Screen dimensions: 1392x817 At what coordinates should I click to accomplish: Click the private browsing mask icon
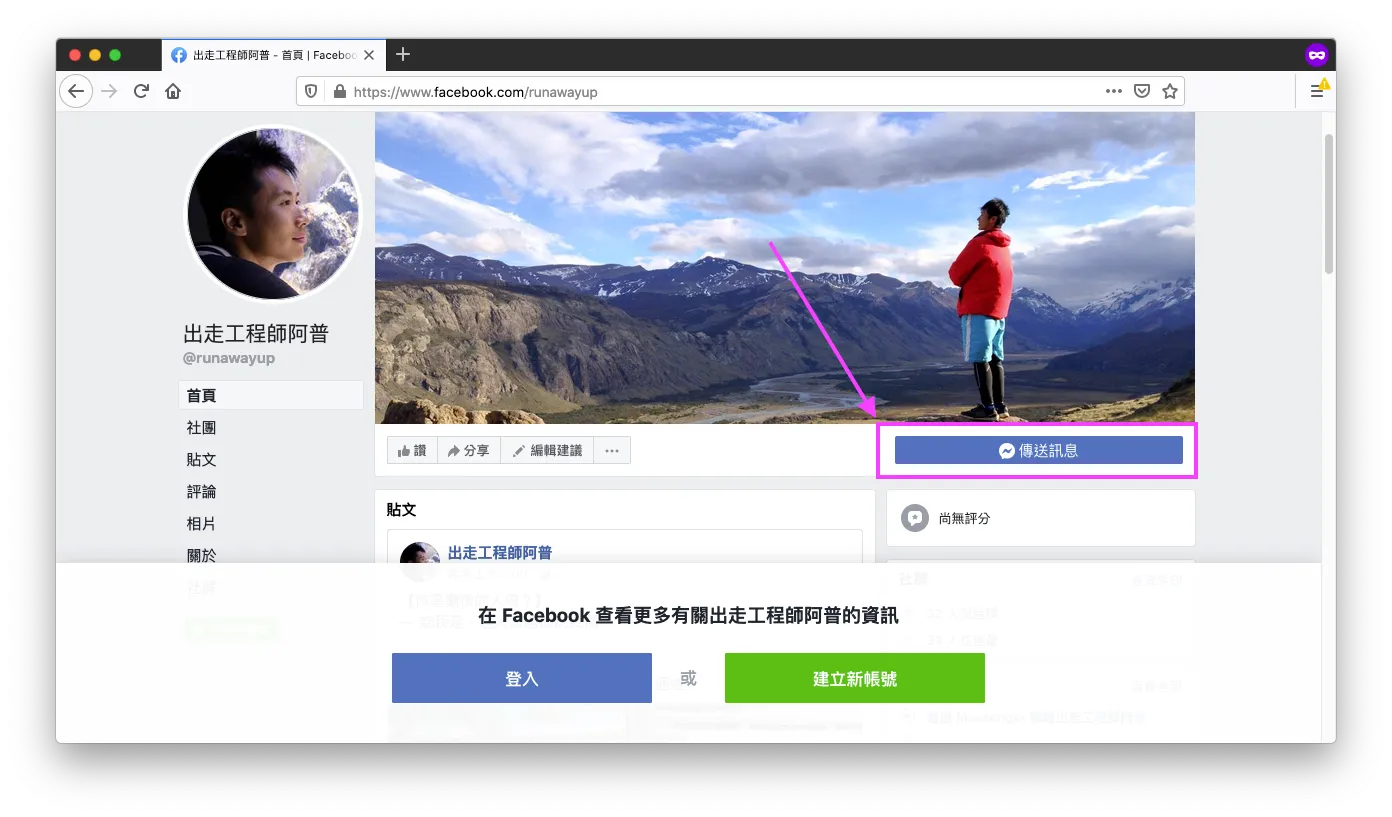click(1317, 55)
